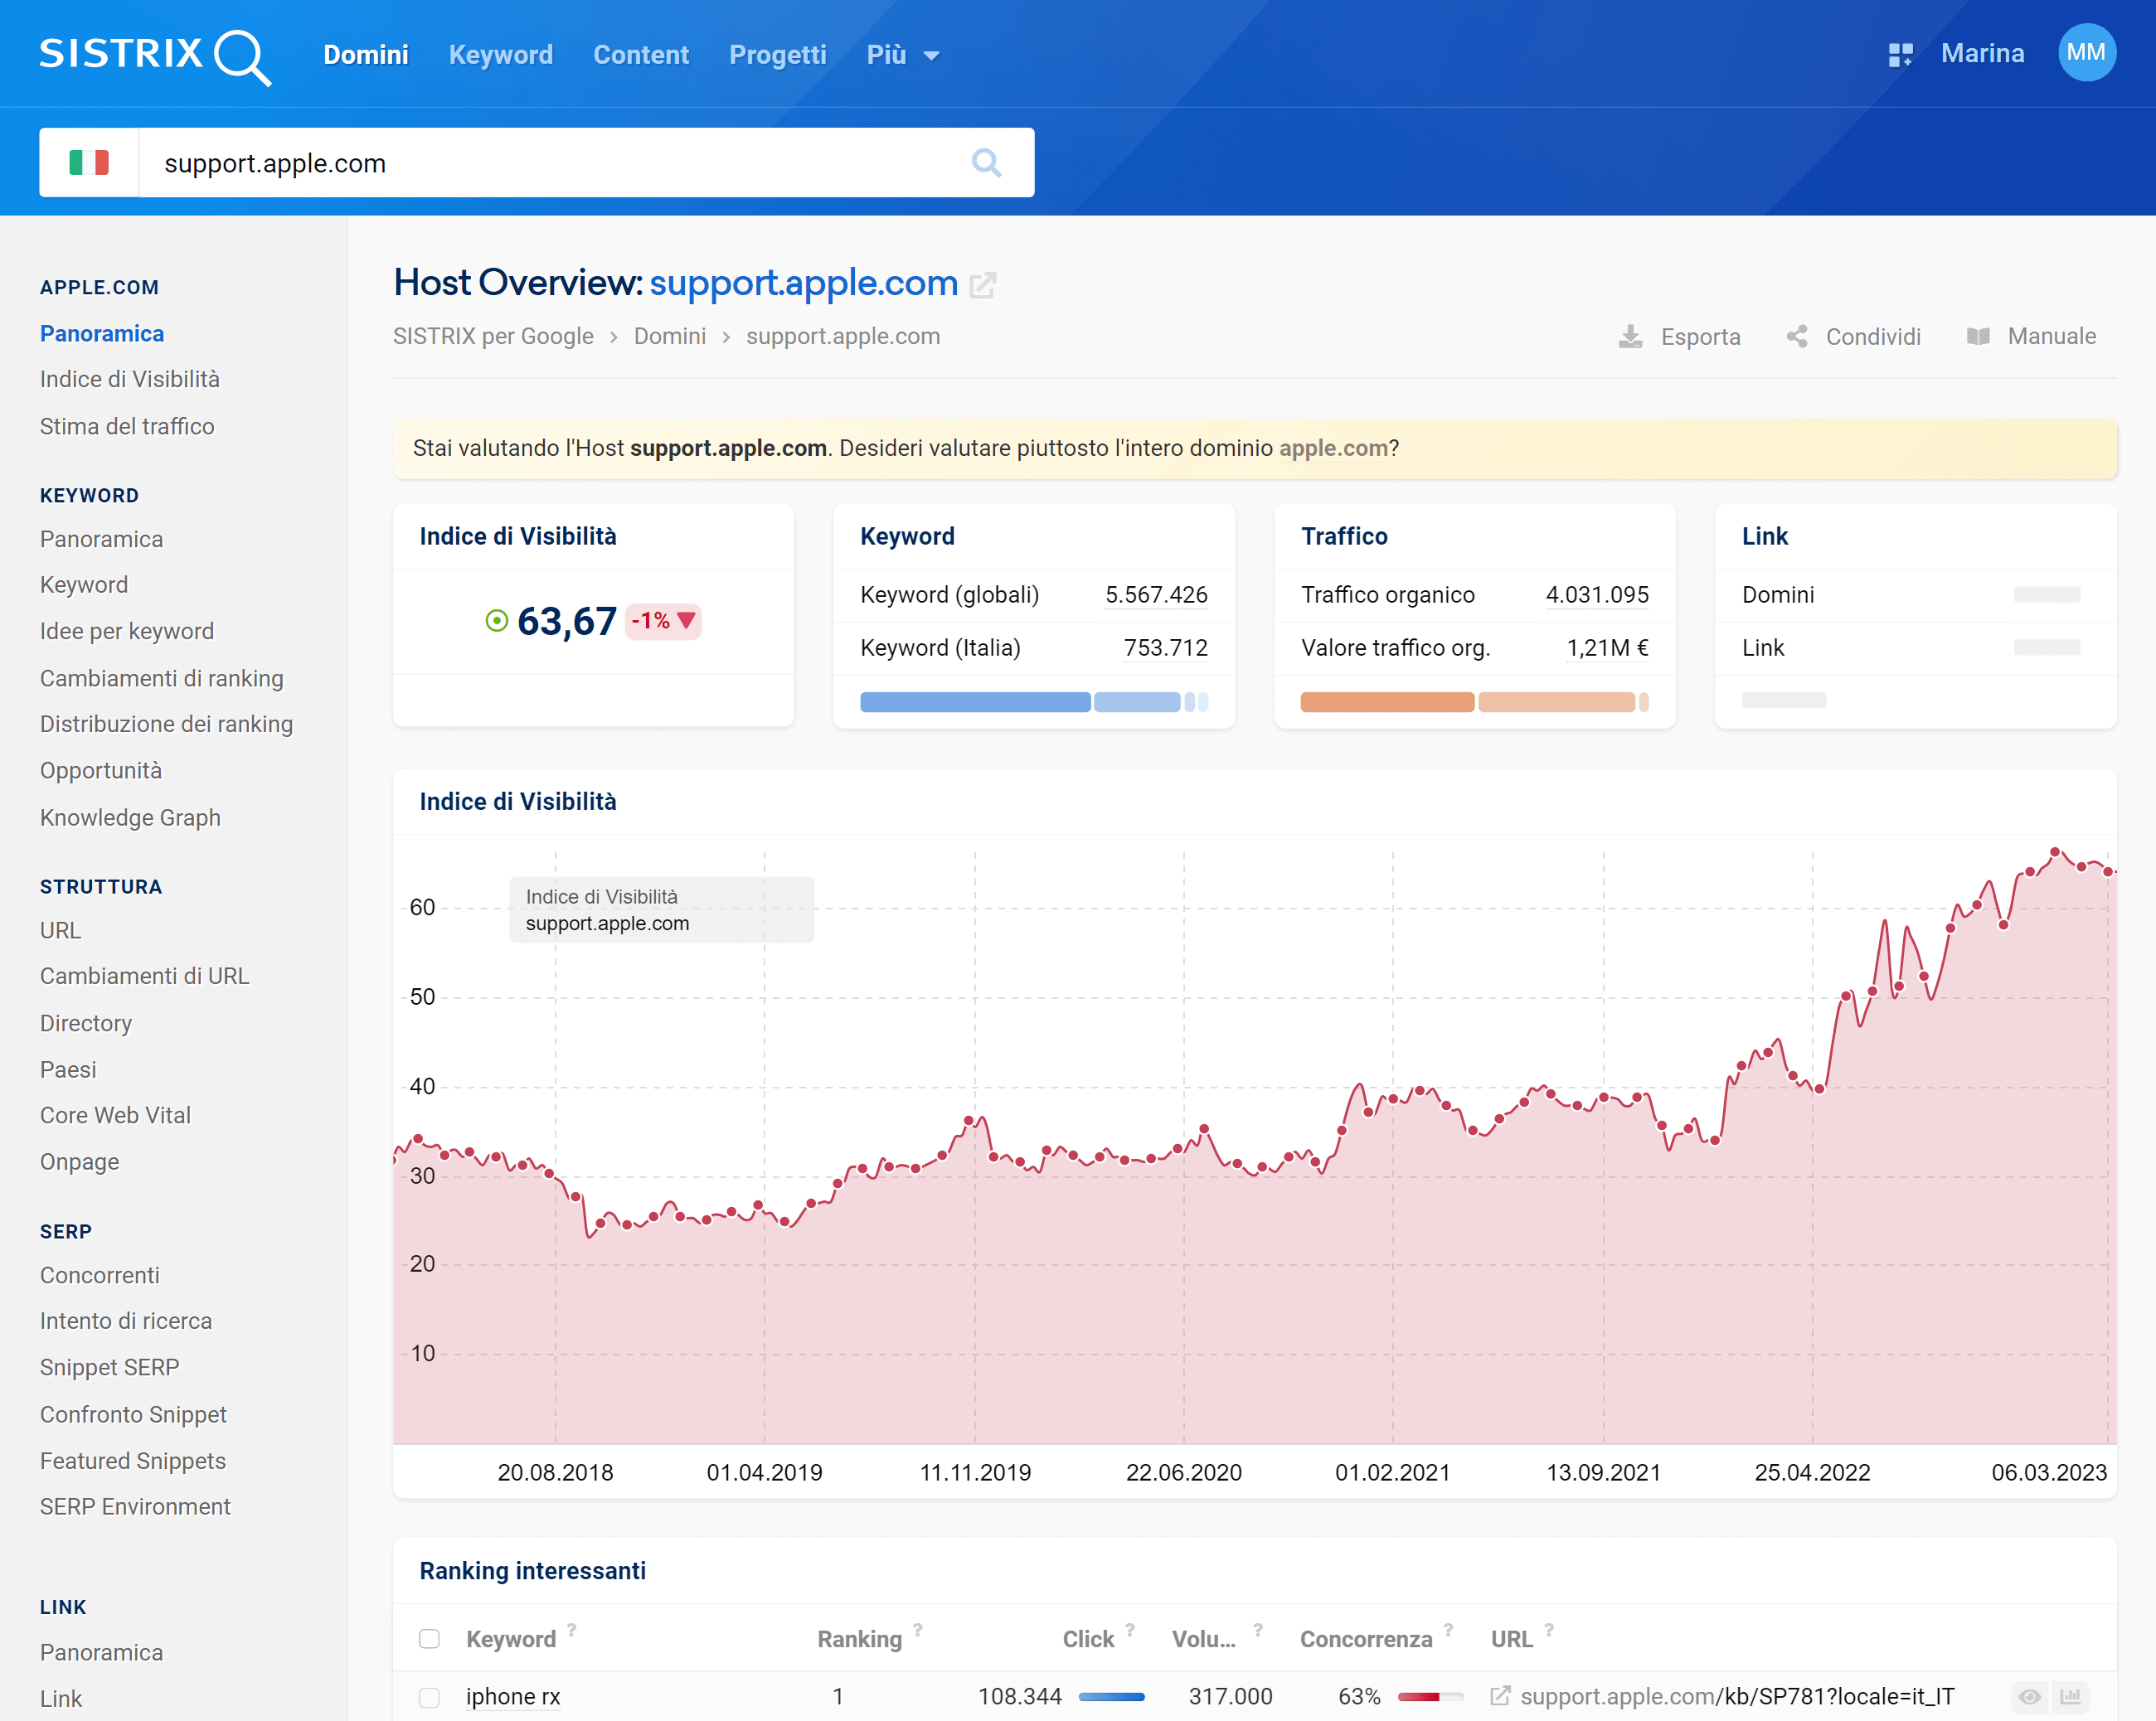Screen dimensions: 2156x1721
Task: Click the Manuale book icon
Action: coord(1978,336)
